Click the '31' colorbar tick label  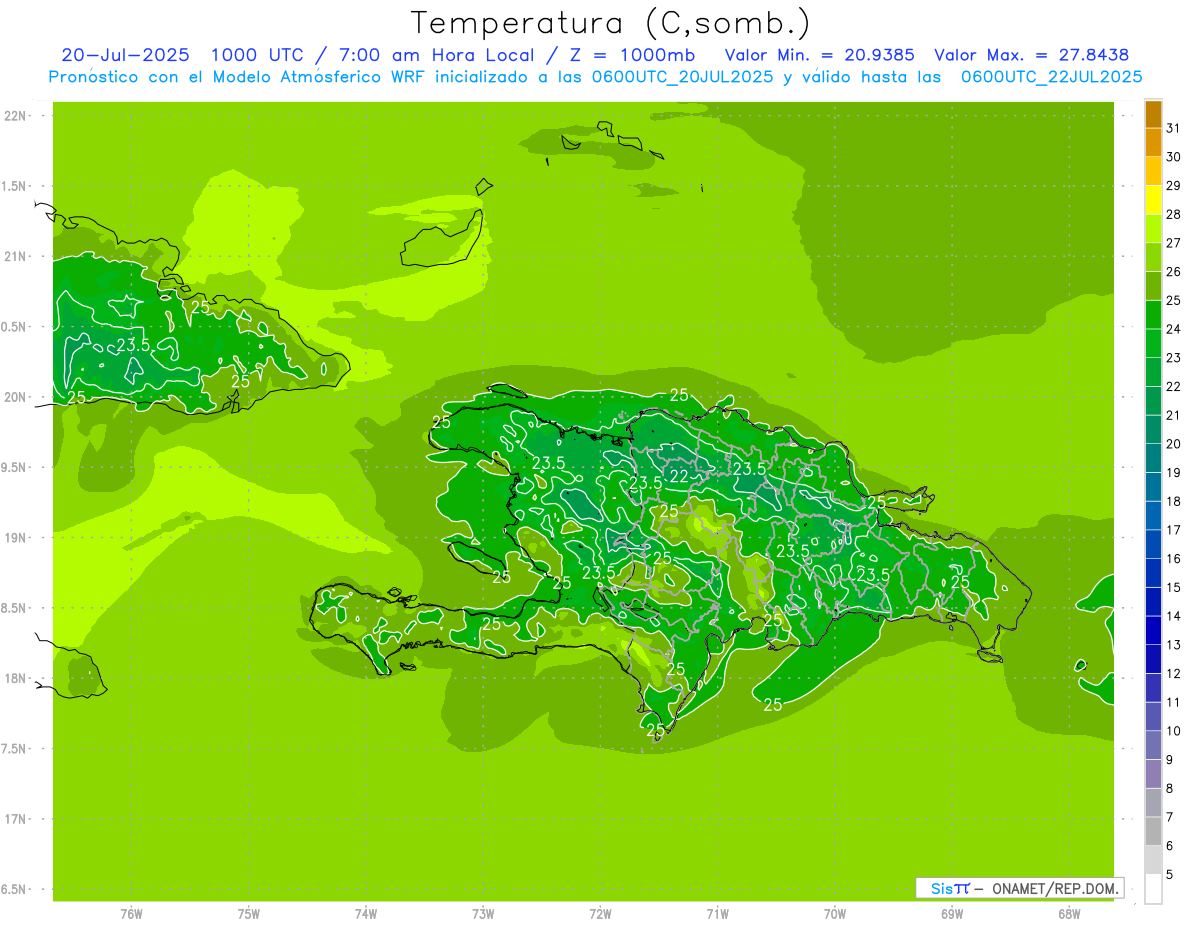click(1173, 128)
